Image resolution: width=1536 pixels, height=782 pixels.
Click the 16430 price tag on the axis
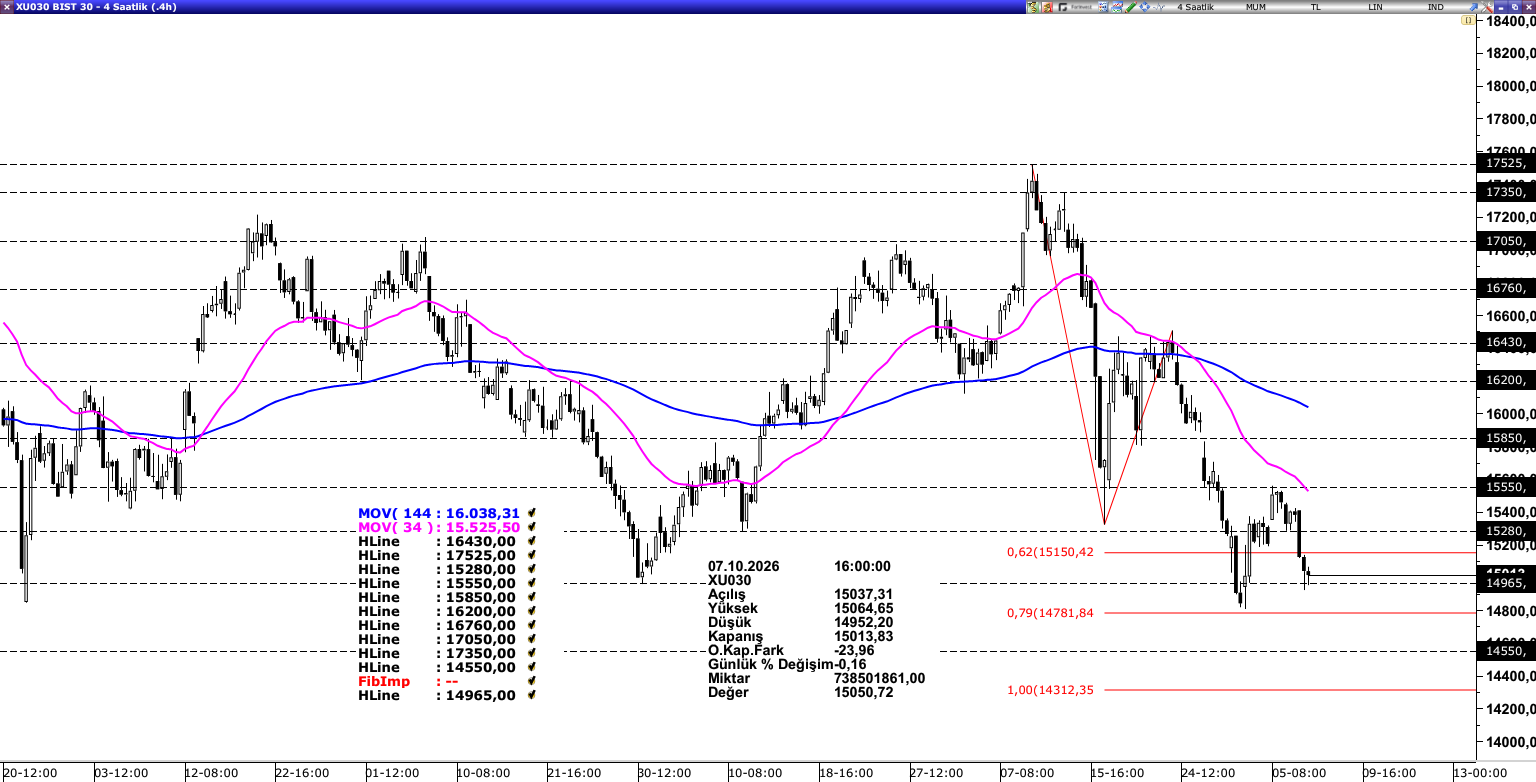click(1506, 342)
